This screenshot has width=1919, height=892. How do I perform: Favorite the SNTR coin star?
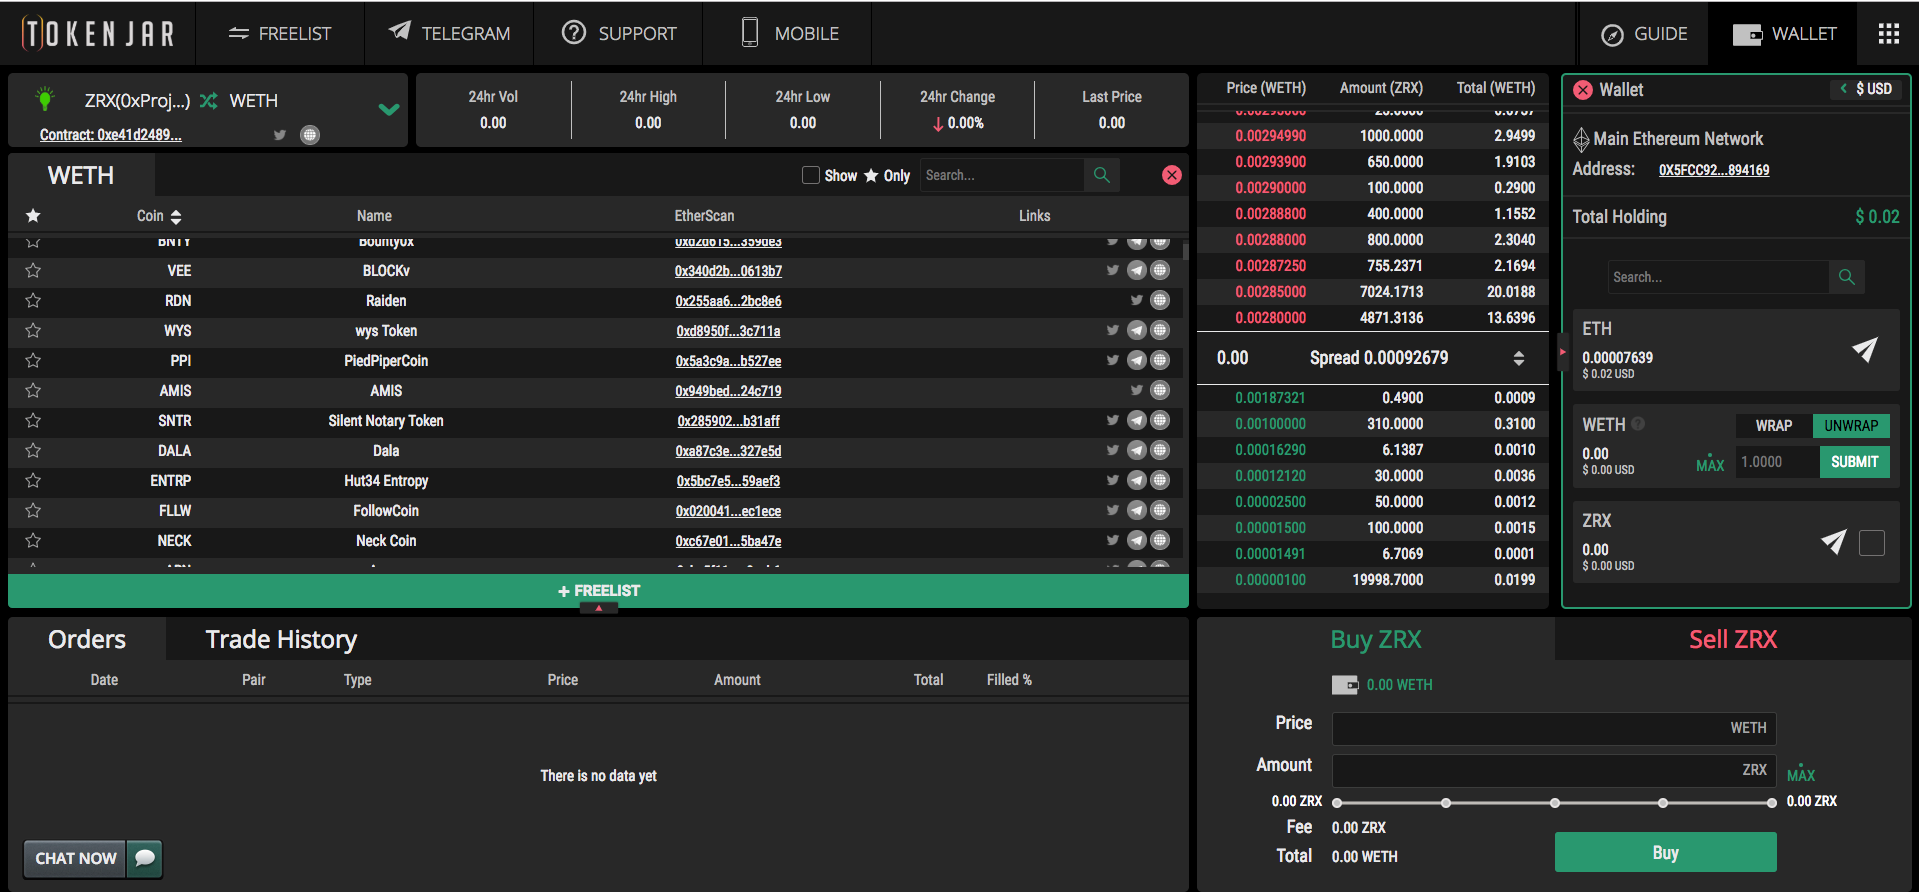(x=33, y=420)
